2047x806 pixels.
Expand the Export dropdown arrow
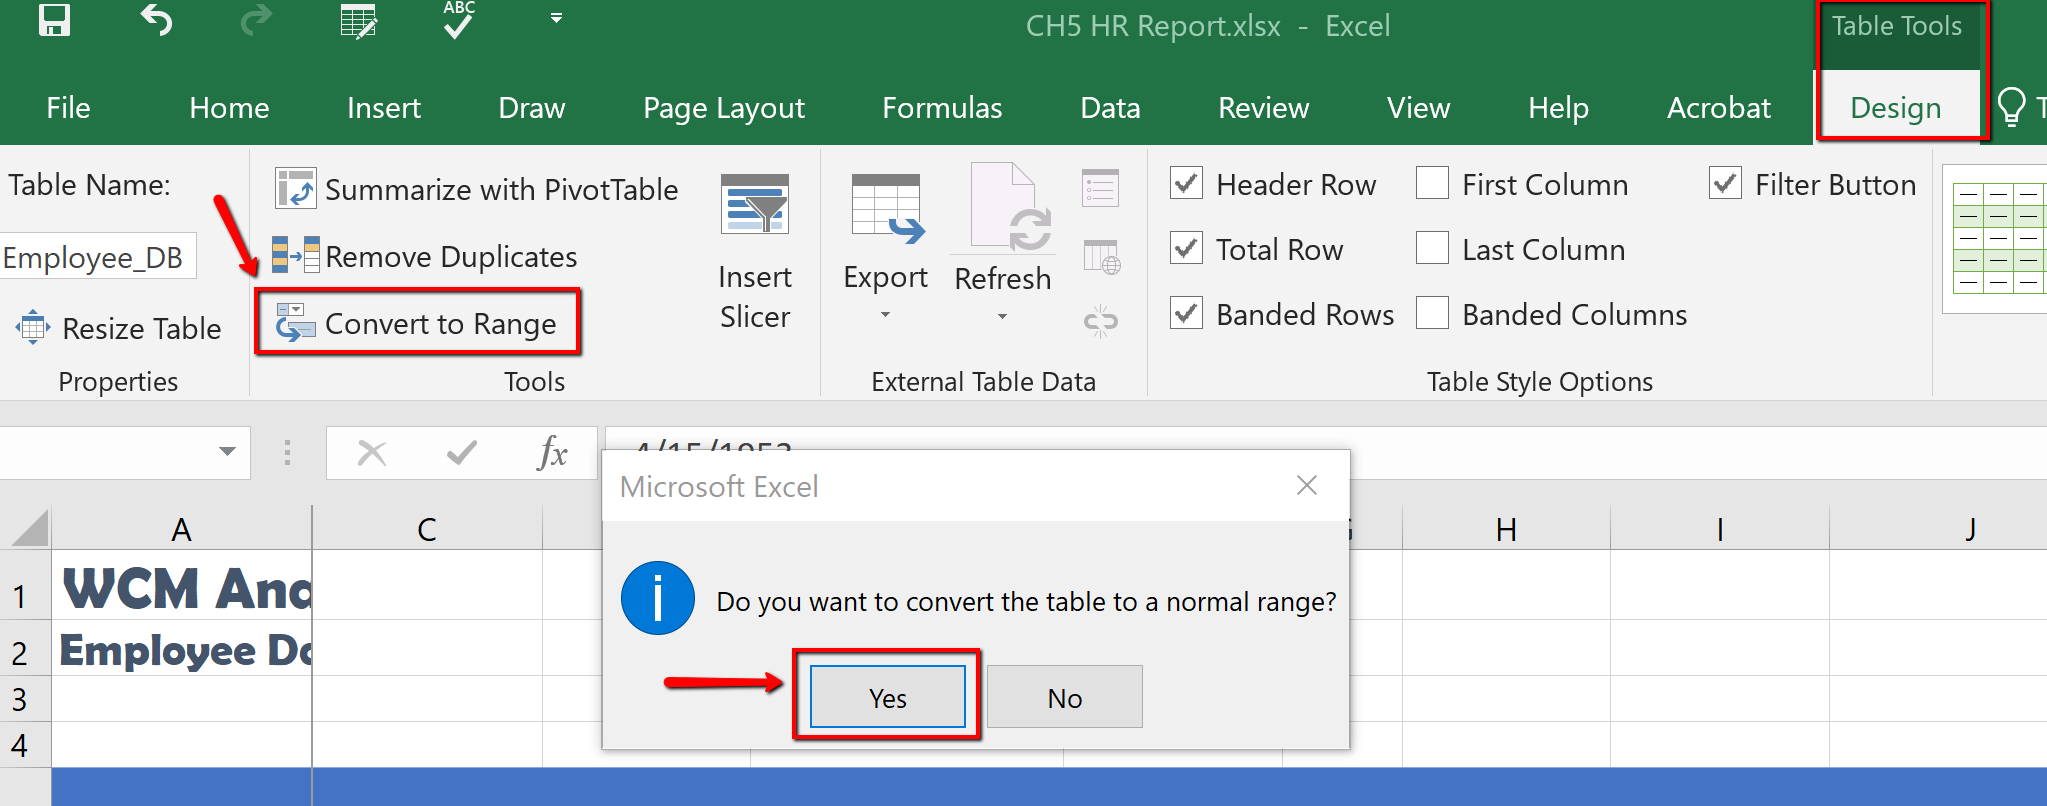coord(885,315)
